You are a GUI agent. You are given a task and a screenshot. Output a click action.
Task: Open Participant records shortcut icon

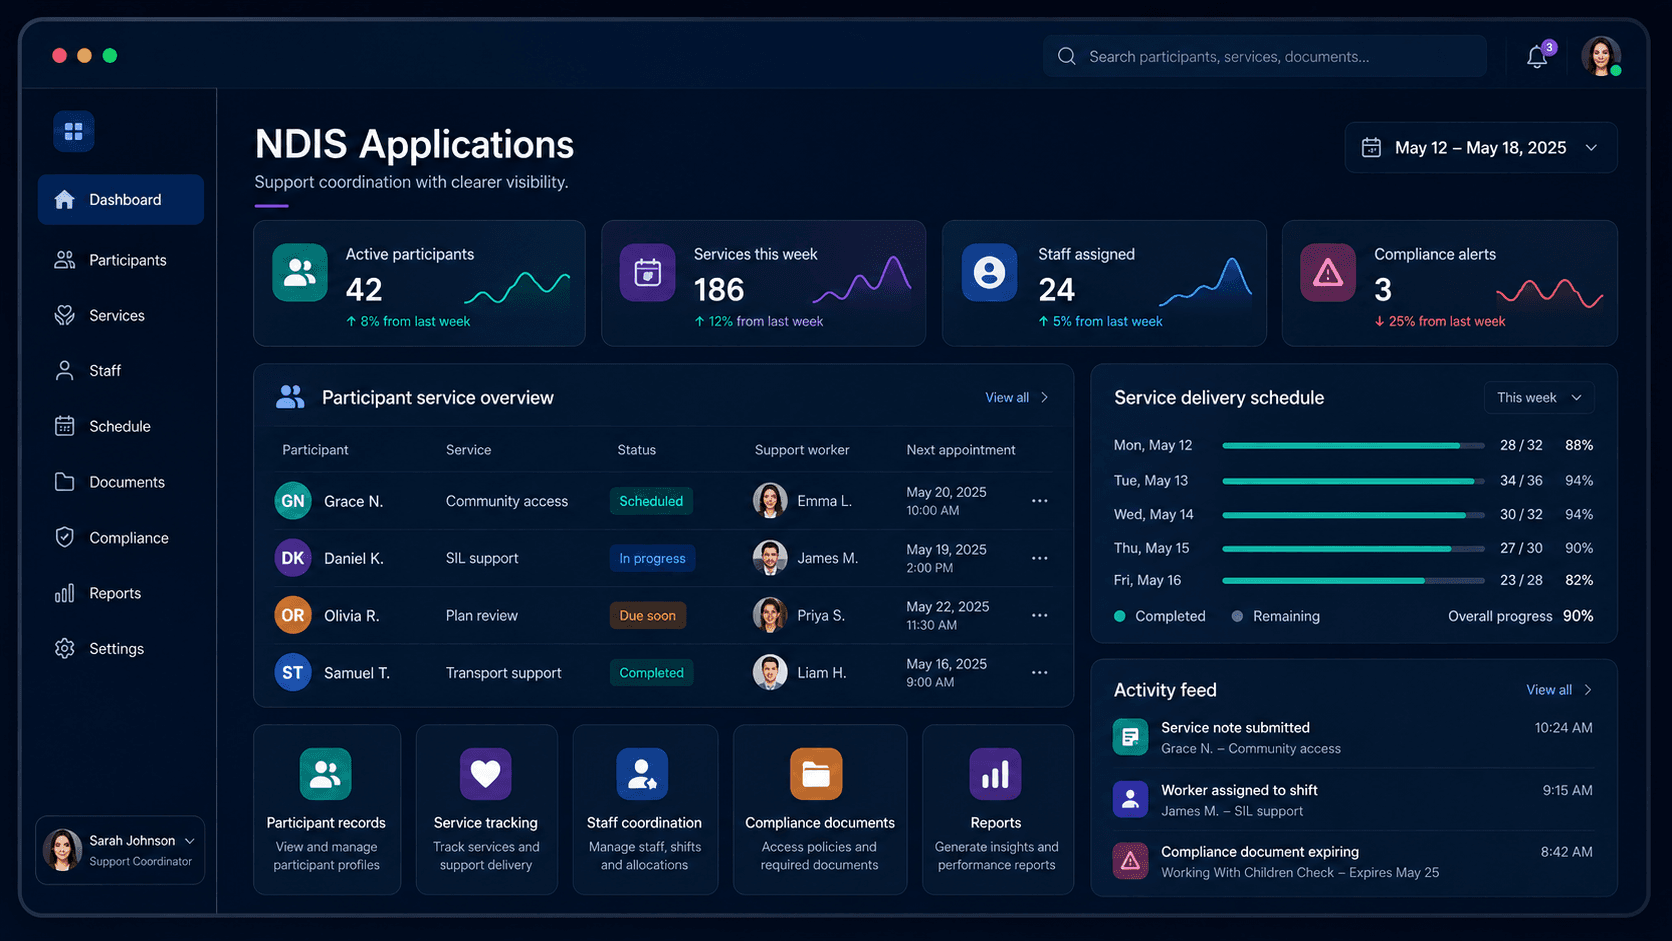pos(325,774)
